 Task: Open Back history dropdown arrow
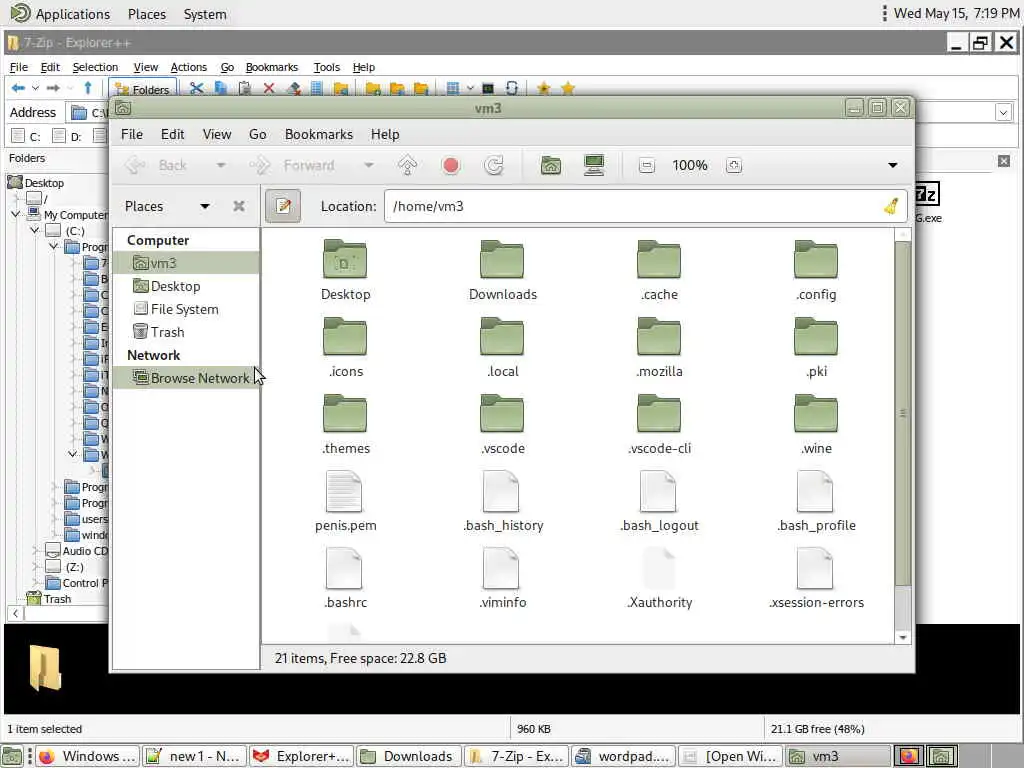tap(221, 165)
